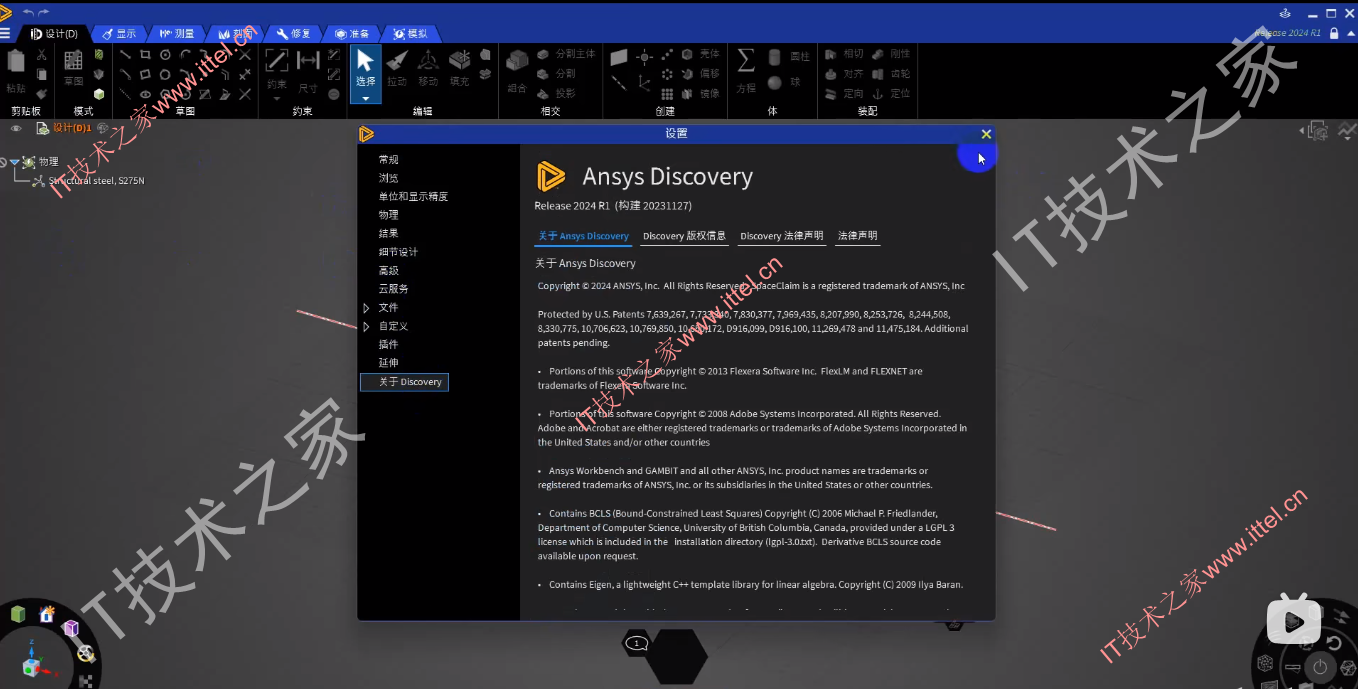This screenshot has height=689, width=1358.
Task: Click the 定位 (Anchor) assembly tool
Action: pyautogui.click(x=891, y=94)
